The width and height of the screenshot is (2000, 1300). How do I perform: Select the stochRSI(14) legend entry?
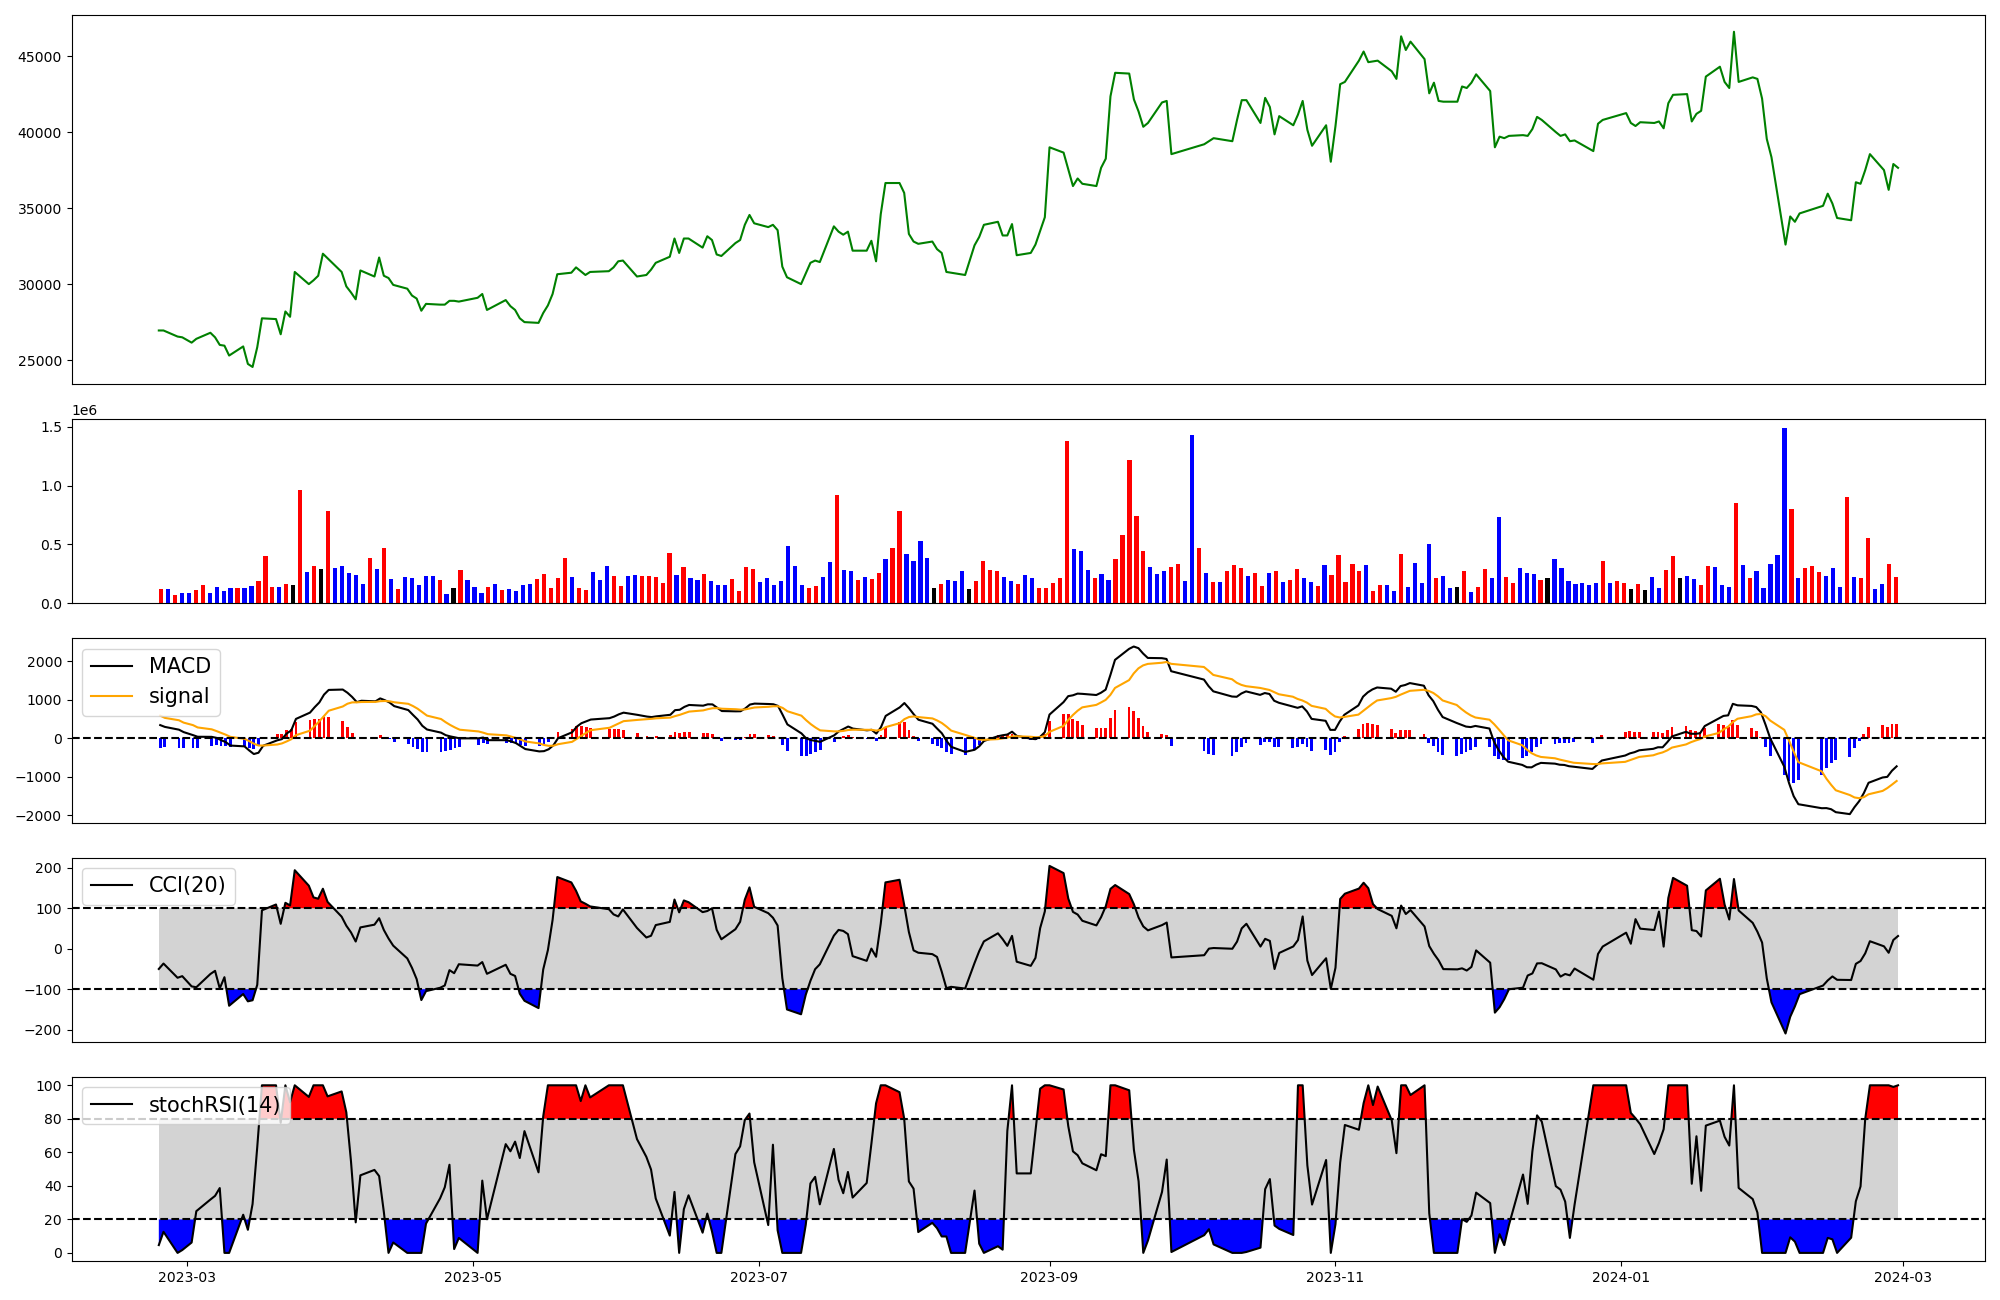(214, 1105)
